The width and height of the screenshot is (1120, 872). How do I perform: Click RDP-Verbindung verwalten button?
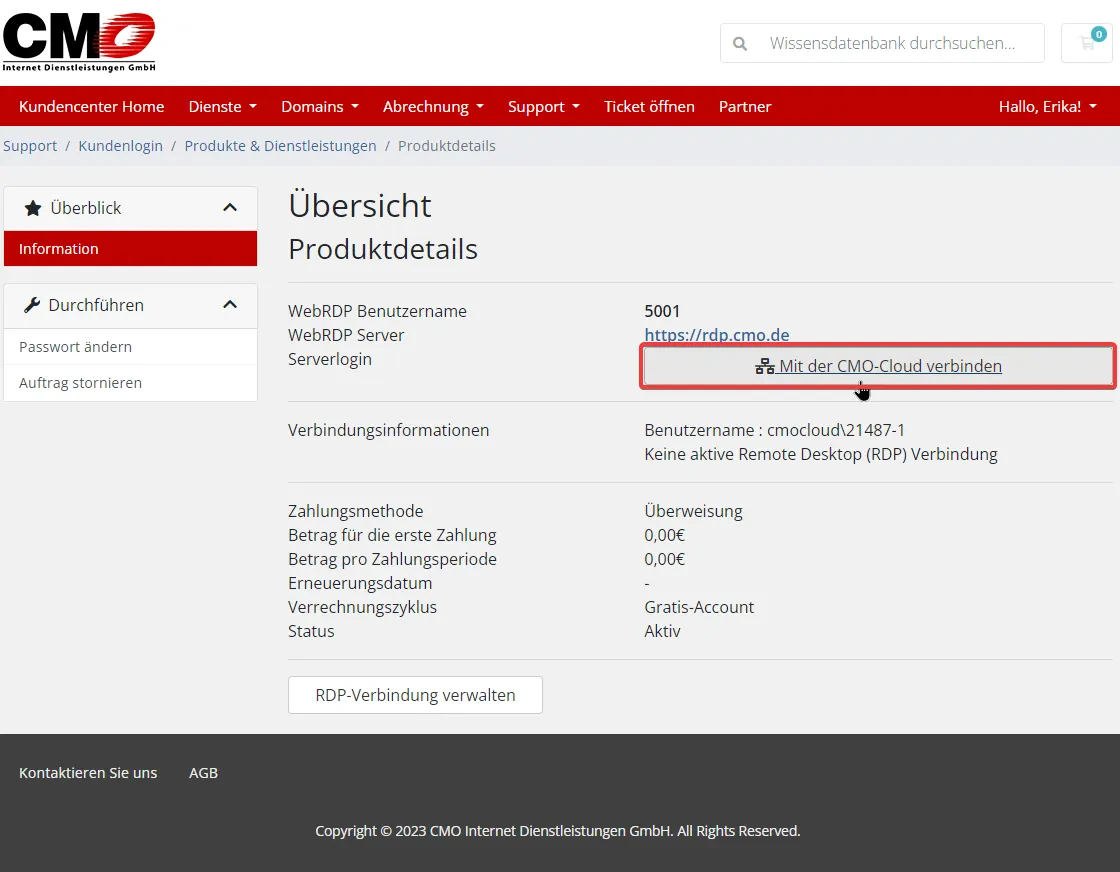click(x=415, y=695)
